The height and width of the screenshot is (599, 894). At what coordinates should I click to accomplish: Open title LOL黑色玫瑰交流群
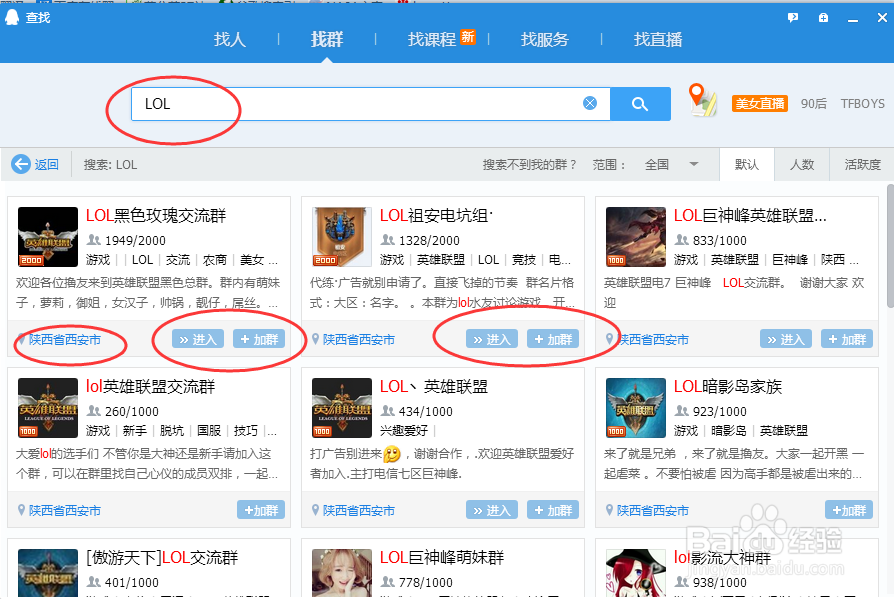[156, 216]
